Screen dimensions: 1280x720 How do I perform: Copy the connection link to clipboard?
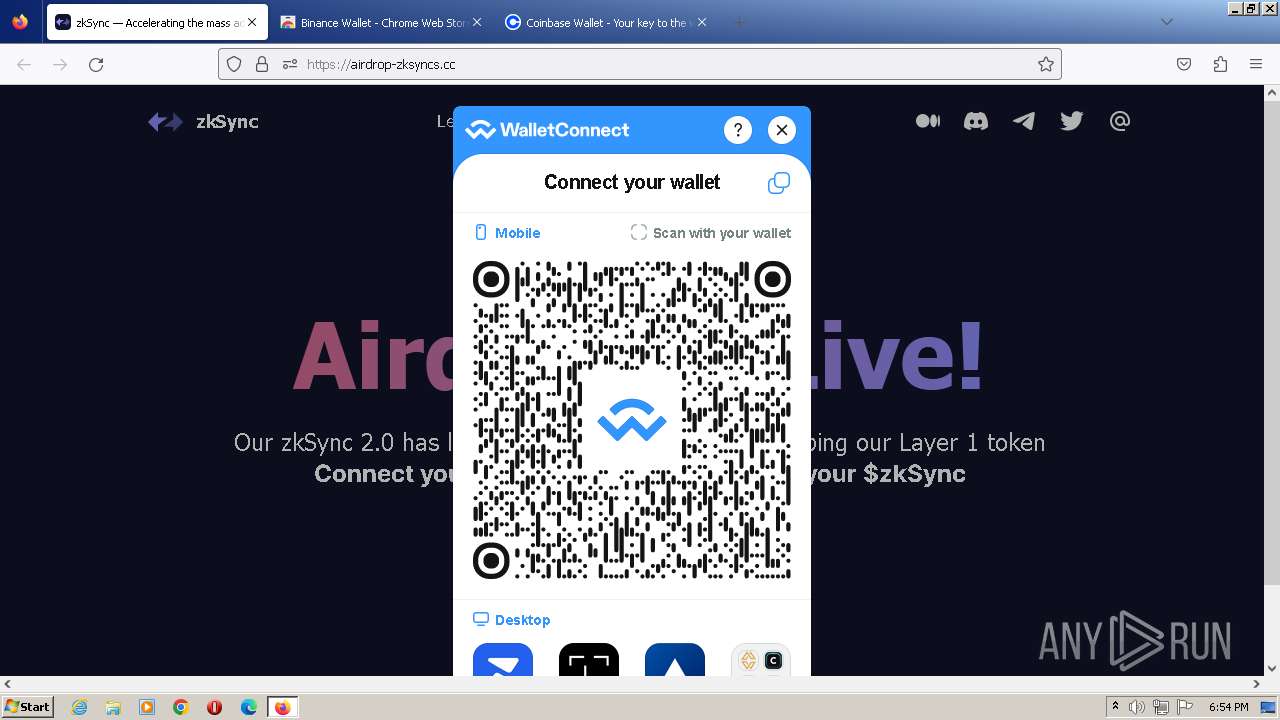(779, 183)
